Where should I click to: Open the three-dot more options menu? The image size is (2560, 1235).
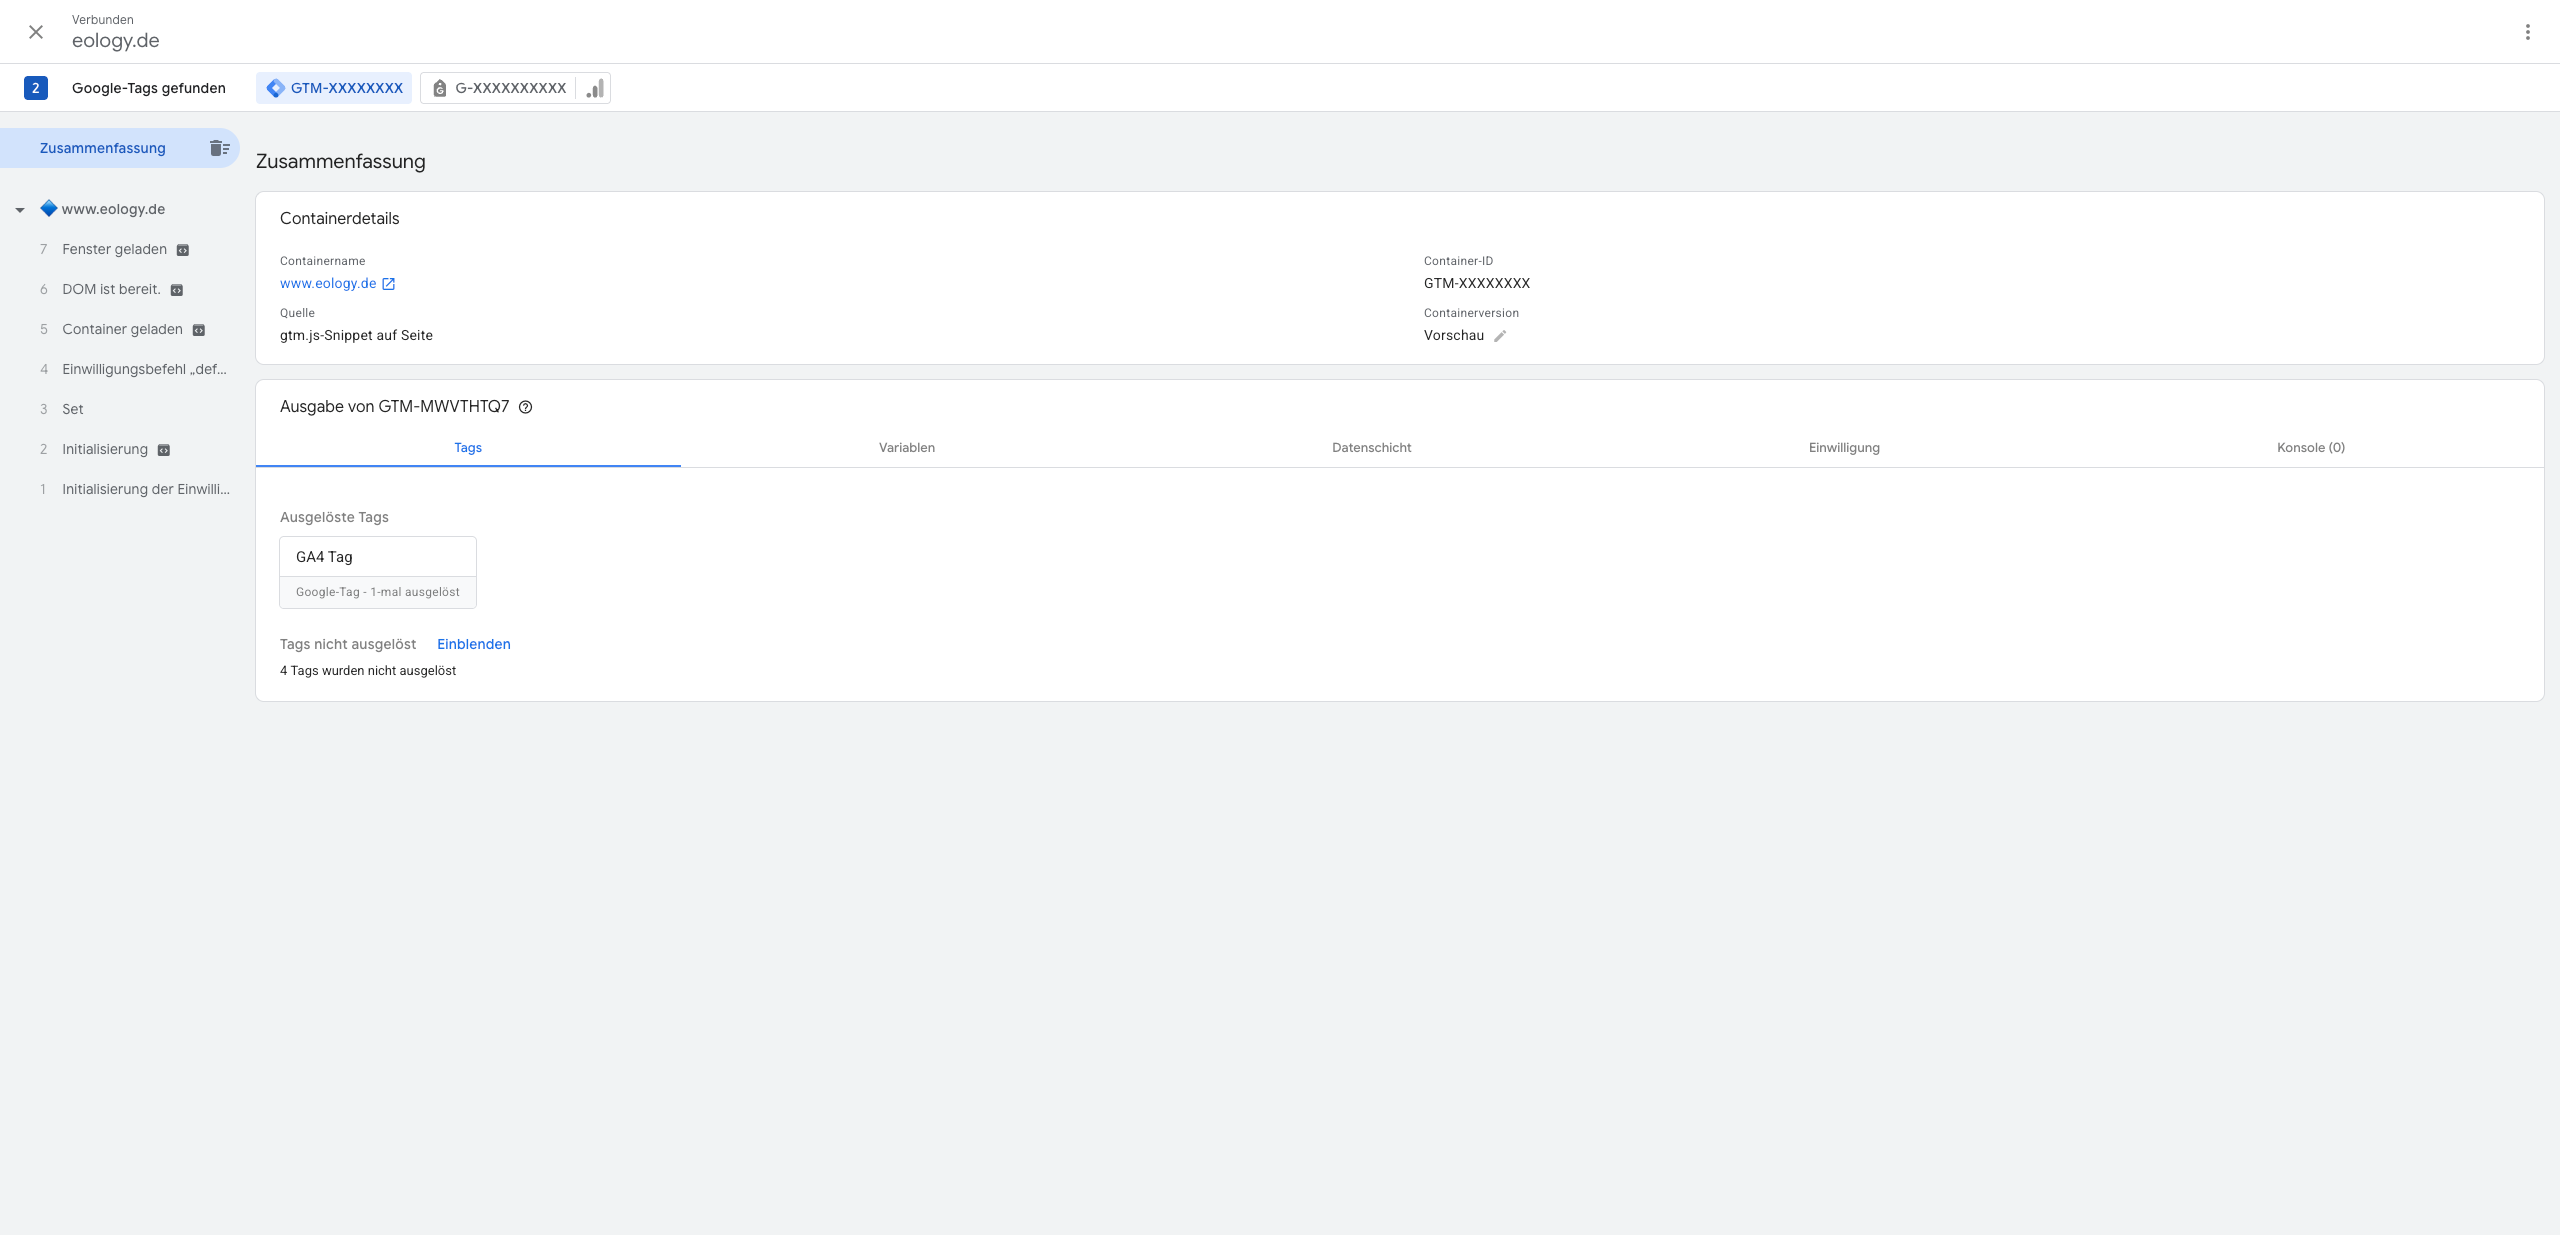[x=2527, y=32]
